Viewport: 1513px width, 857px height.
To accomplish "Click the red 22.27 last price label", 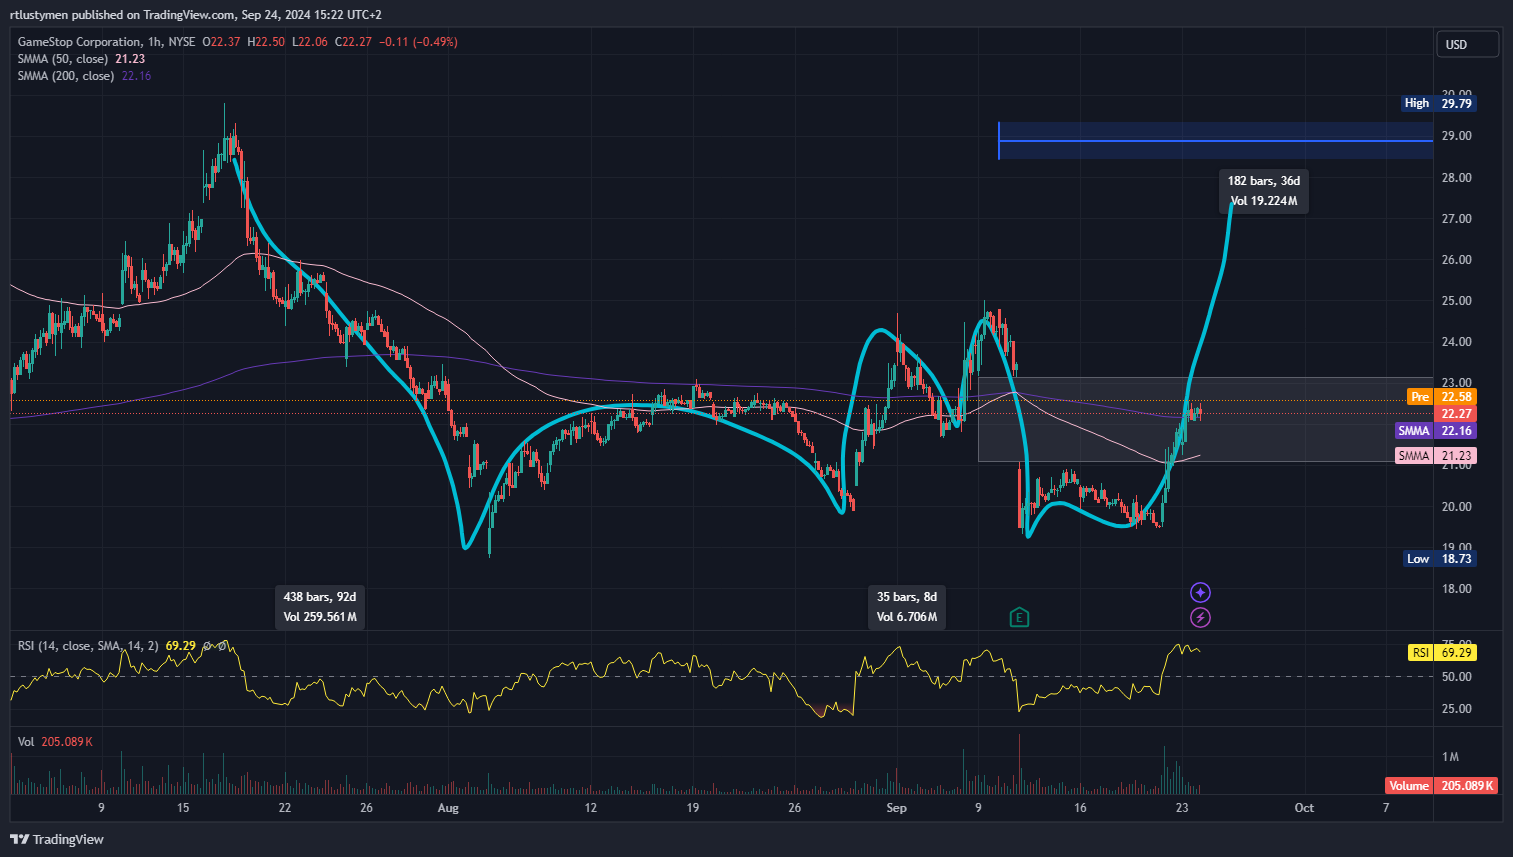I will coord(1456,414).
